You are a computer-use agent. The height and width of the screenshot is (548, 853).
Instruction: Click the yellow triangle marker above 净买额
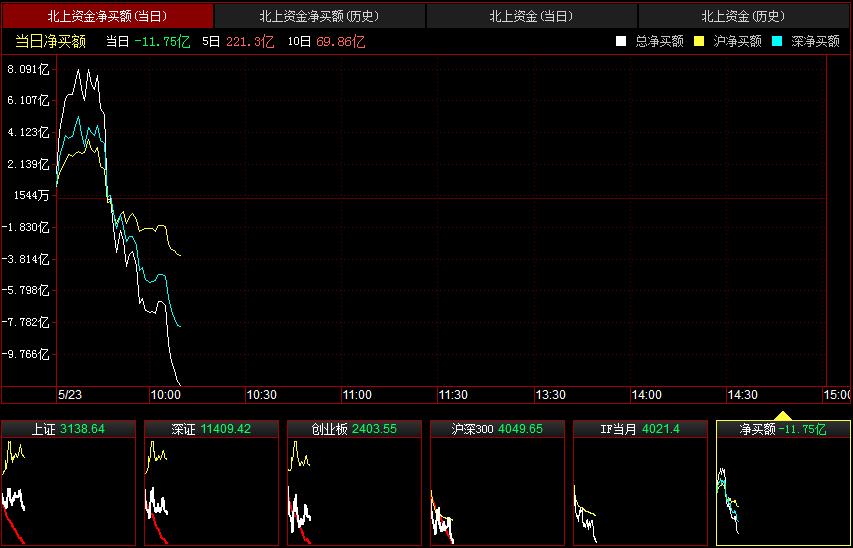pyautogui.click(x=783, y=415)
